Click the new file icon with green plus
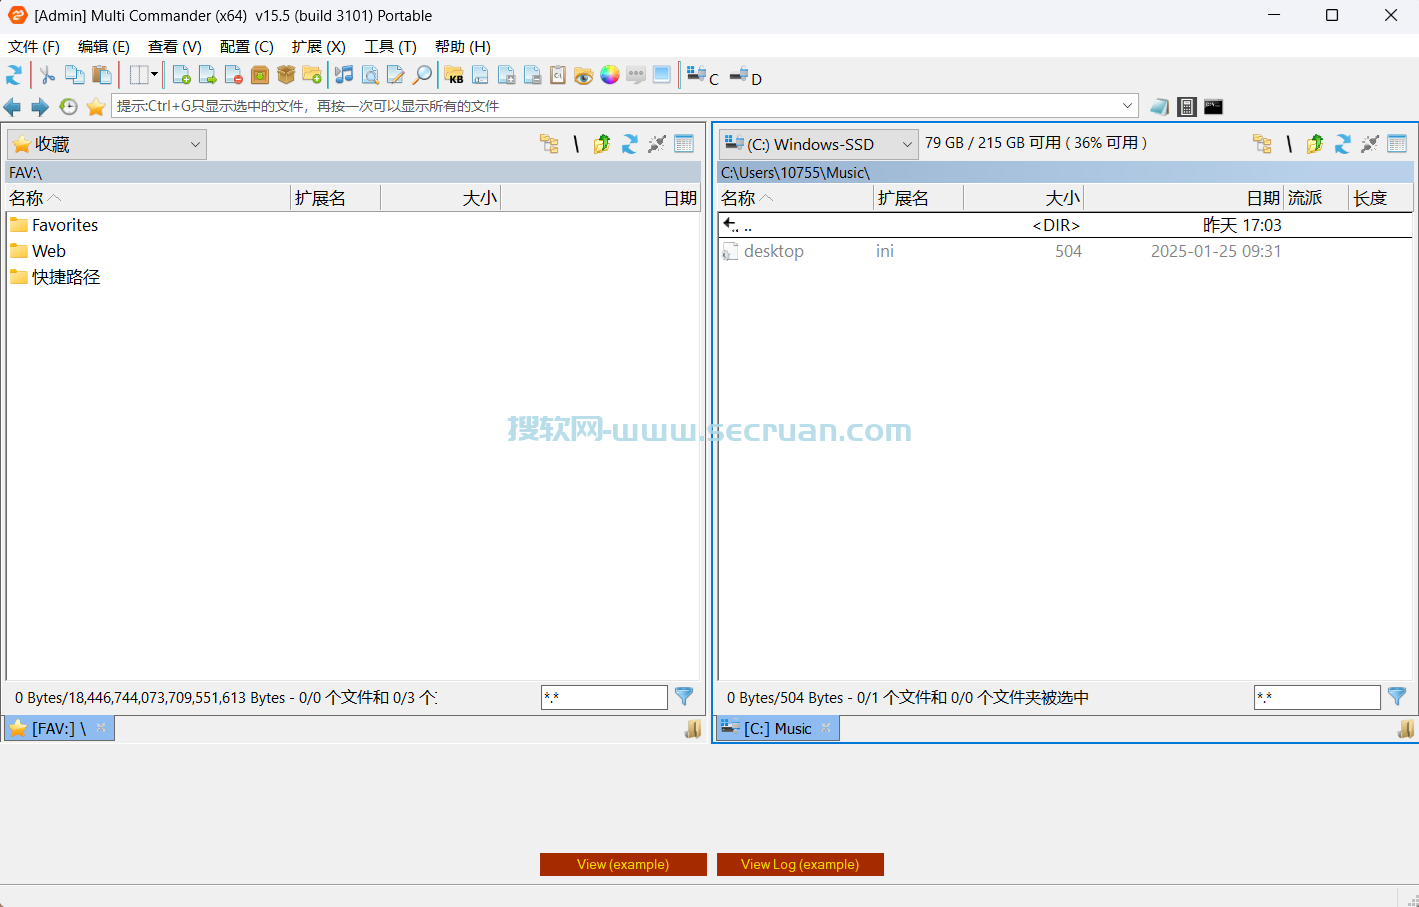The width and height of the screenshot is (1419, 907). (181, 75)
